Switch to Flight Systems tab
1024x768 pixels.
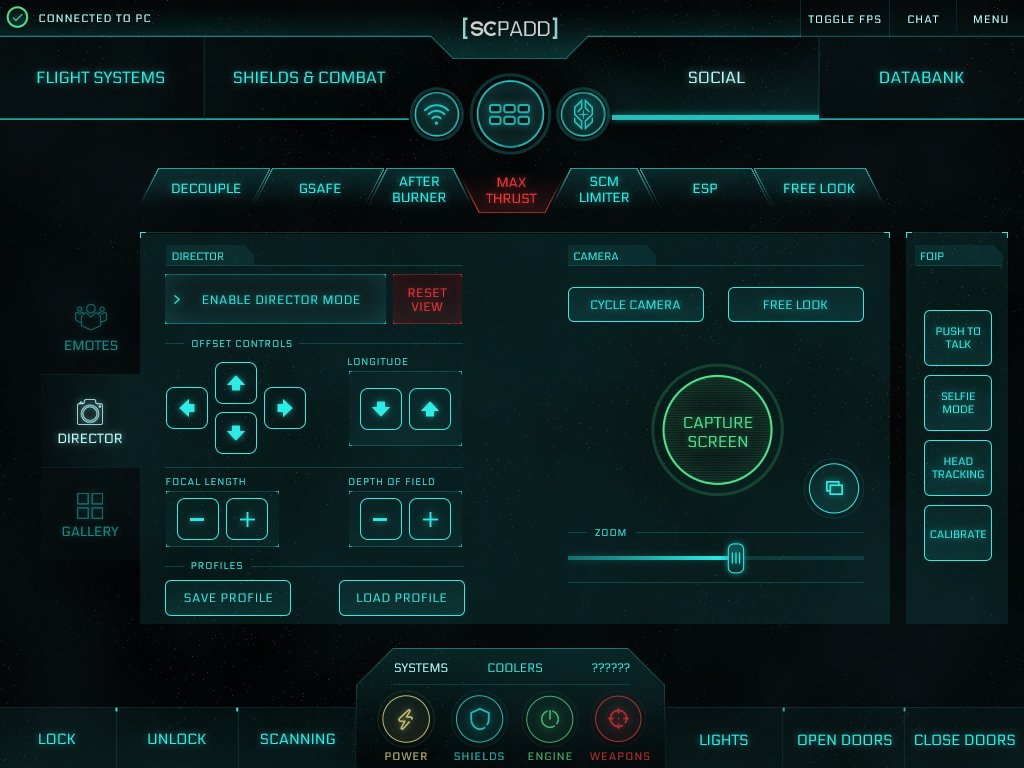coord(101,78)
